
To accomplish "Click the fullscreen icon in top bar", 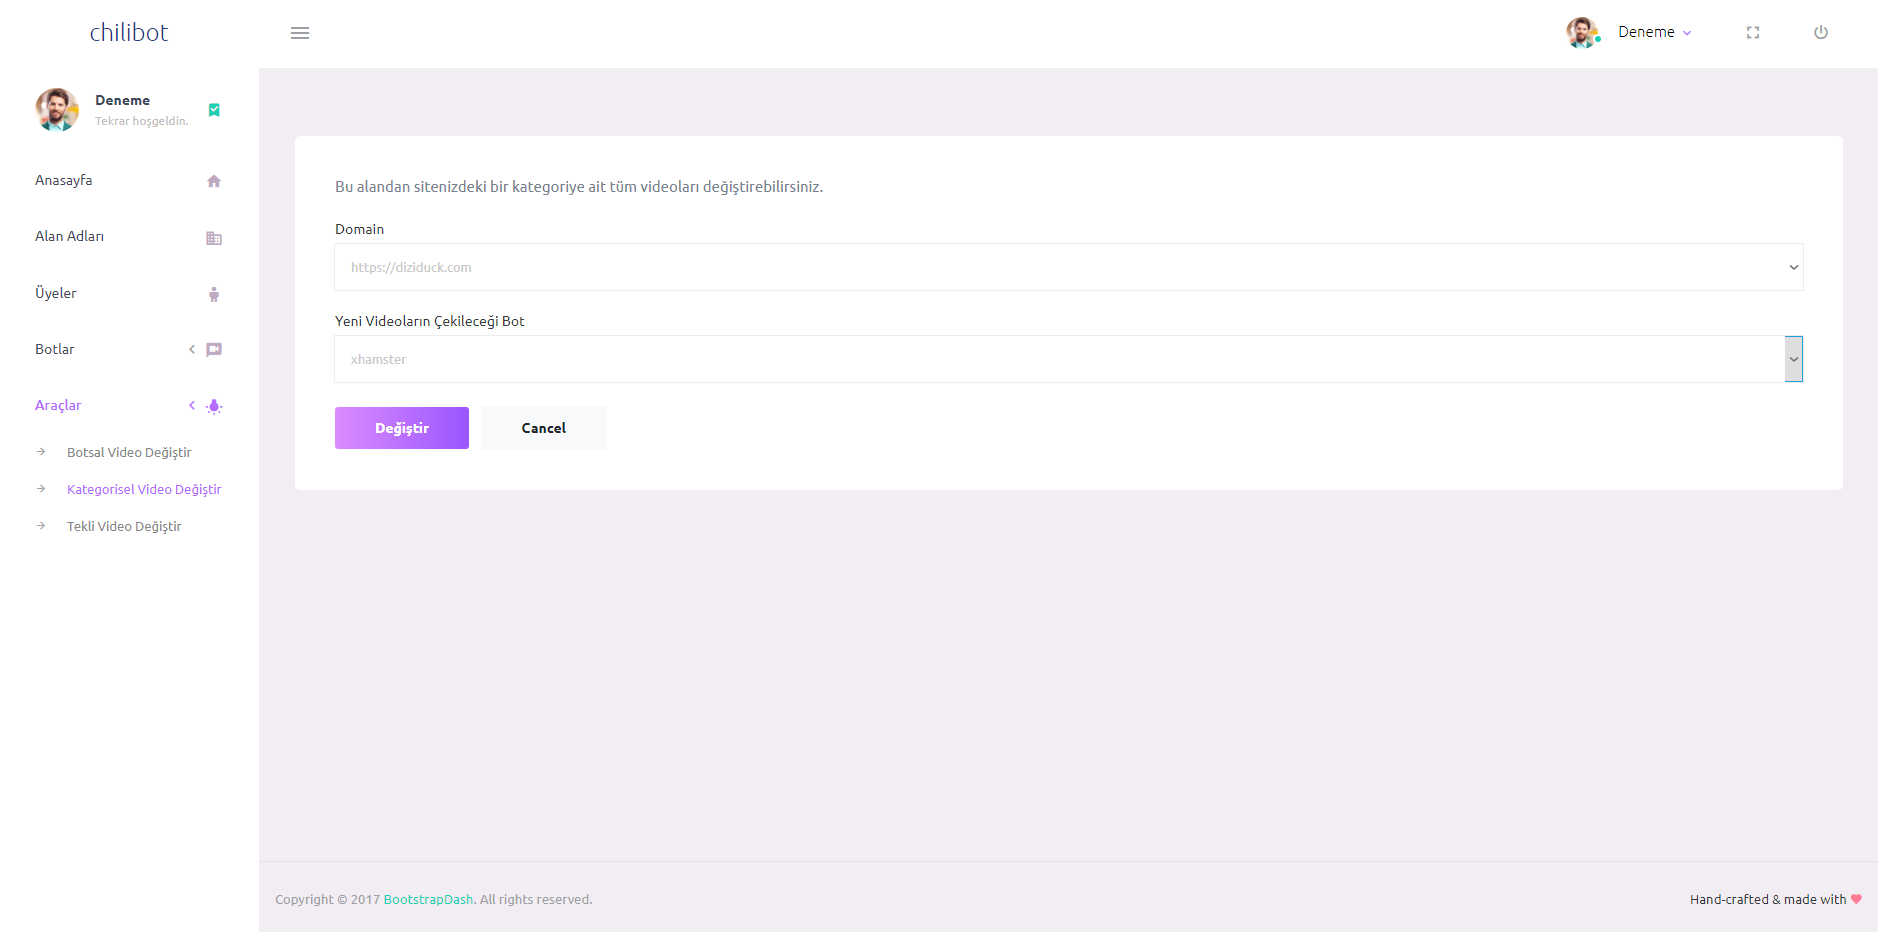I will (1752, 33).
